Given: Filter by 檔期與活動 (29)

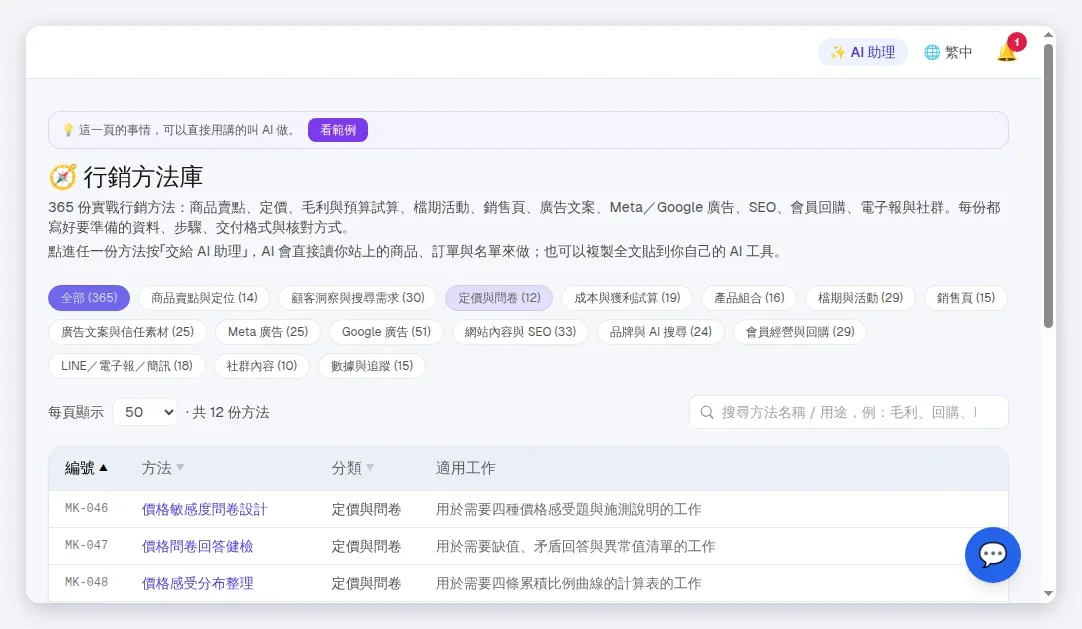Looking at the screenshot, I should tap(860, 298).
